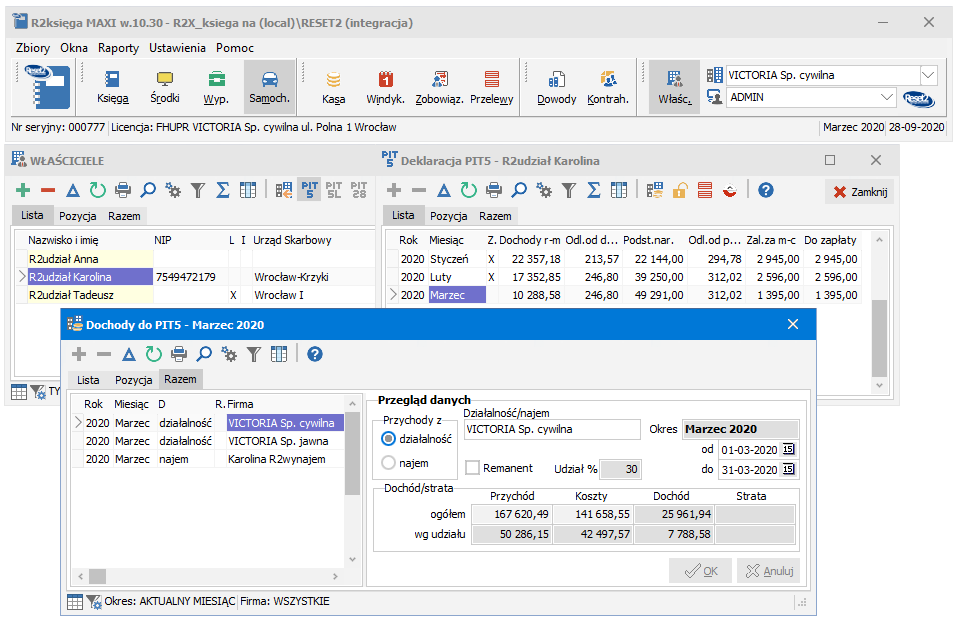Open the Wyp. (payroll) module
Screen dimensions: 957x620
(216, 87)
